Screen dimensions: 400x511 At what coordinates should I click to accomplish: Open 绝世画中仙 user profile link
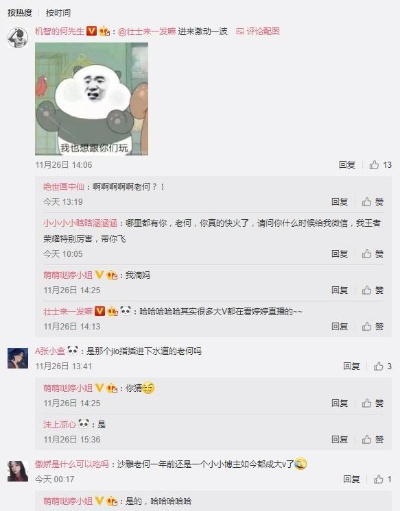(x=64, y=187)
